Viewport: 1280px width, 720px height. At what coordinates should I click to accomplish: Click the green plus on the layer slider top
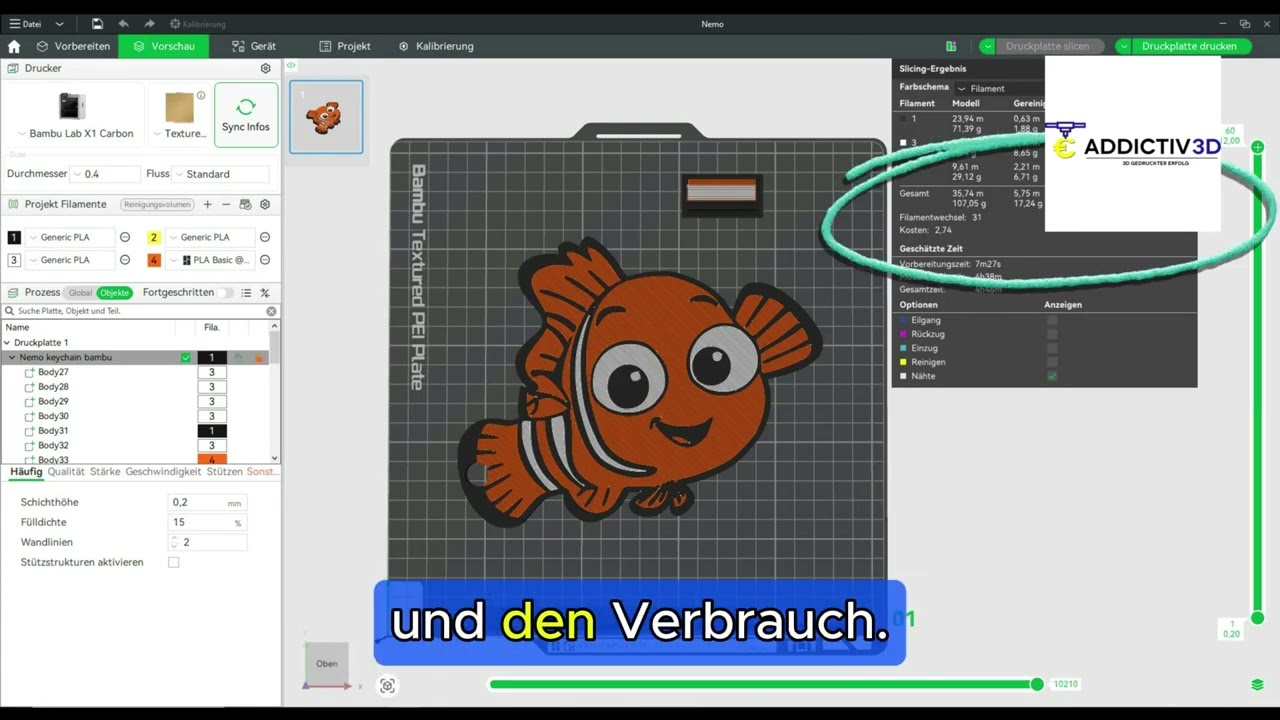(x=1258, y=147)
